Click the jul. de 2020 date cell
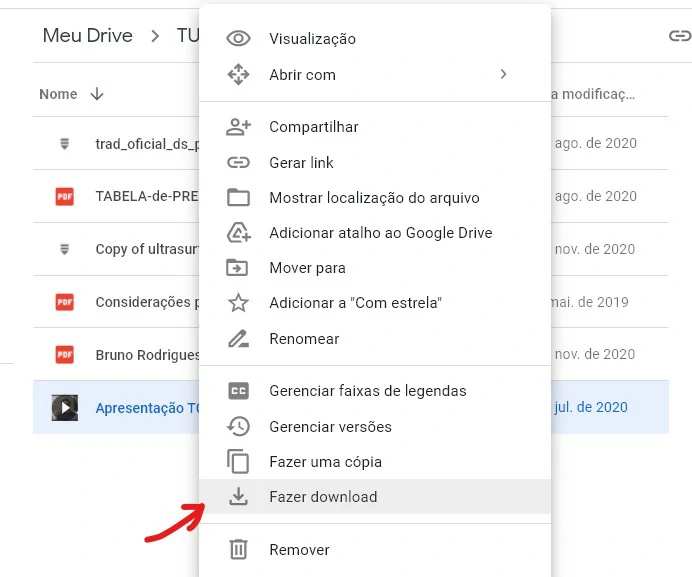This screenshot has height=577, width=692. (x=590, y=407)
